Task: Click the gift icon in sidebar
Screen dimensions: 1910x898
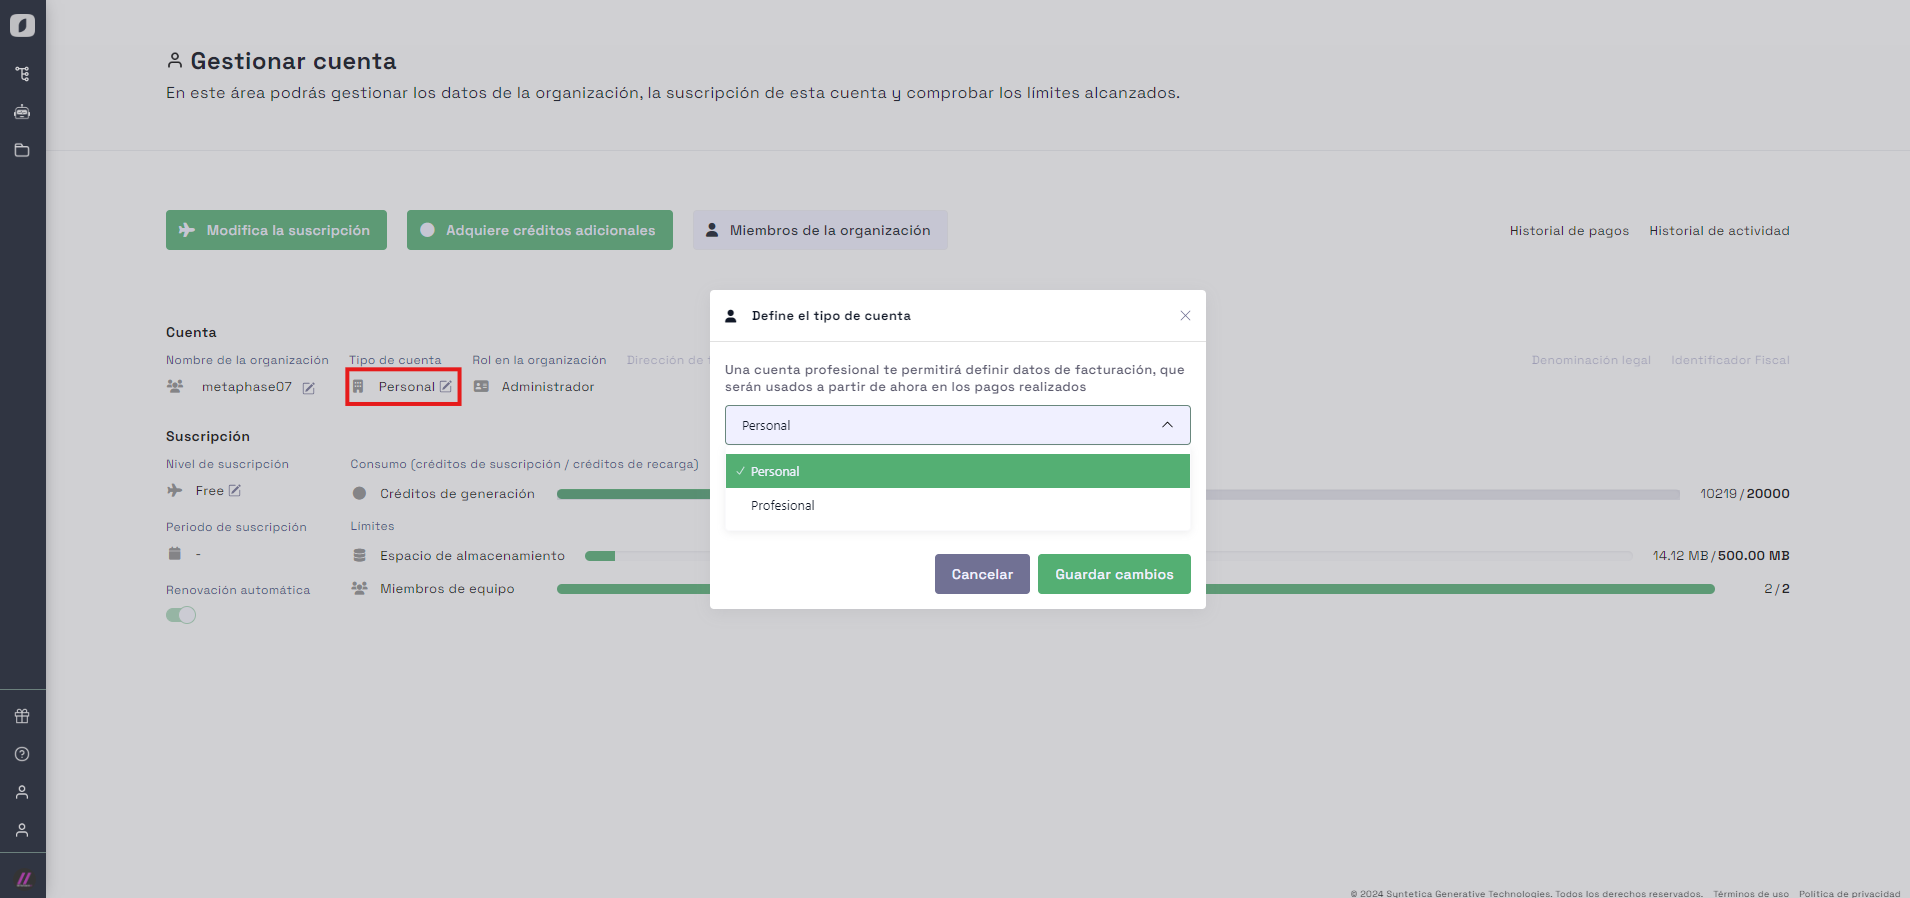Action: coord(22,716)
